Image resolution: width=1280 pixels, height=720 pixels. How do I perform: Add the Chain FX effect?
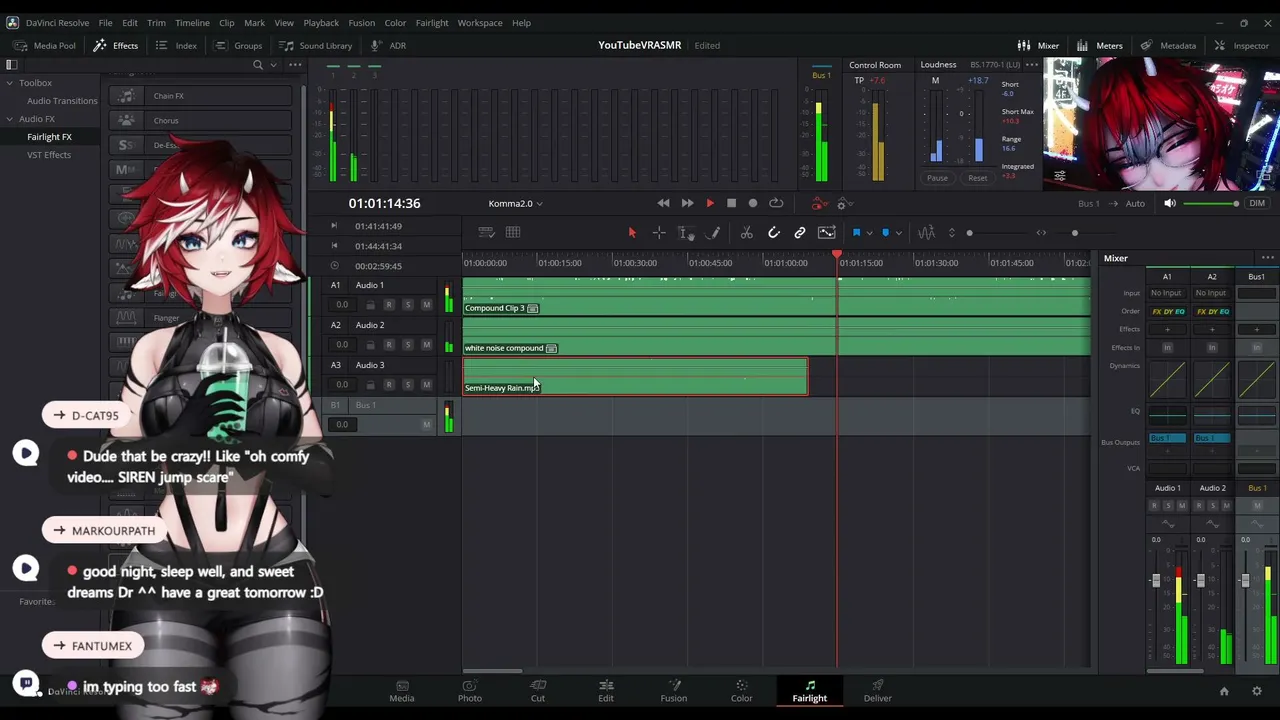(200, 96)
